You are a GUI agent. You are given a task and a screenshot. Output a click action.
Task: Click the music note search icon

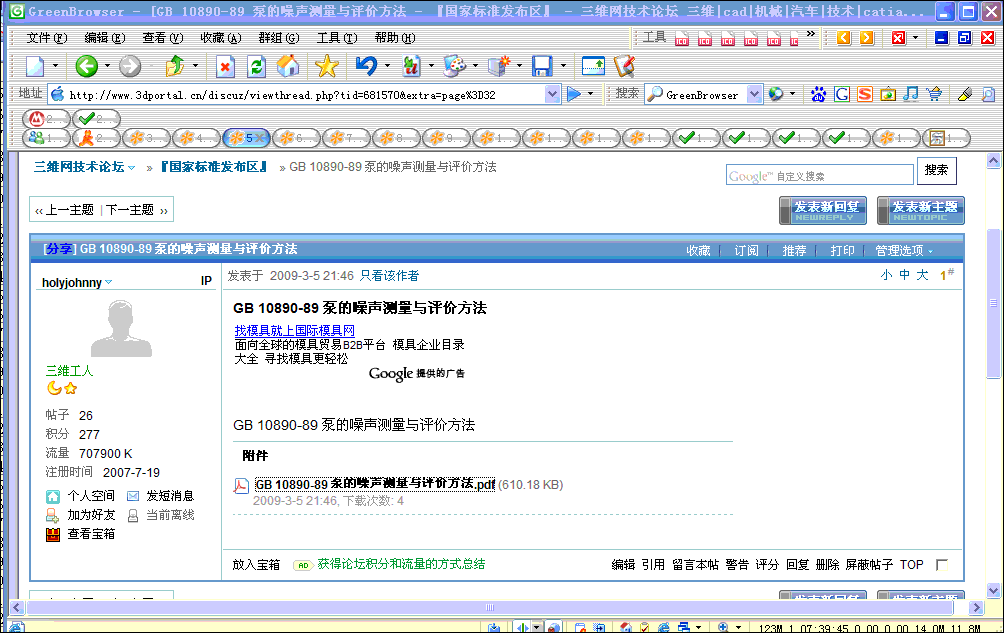tap(911, 94)
